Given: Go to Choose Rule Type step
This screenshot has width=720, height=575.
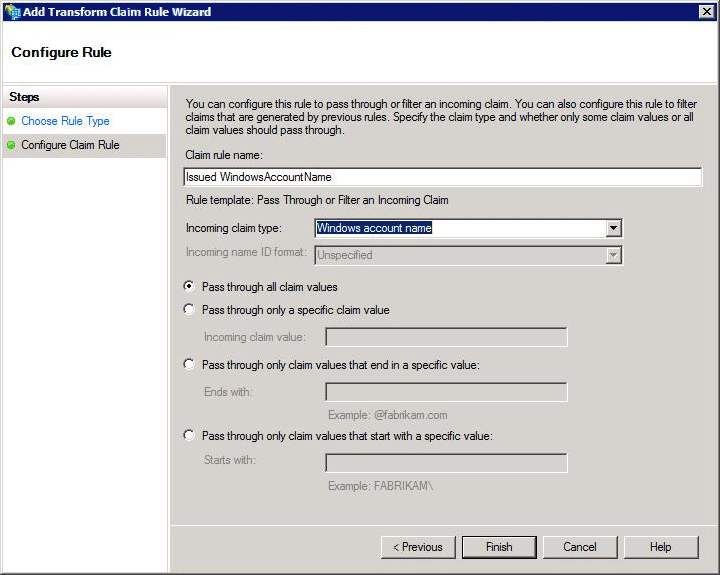Looking at the screenshot, I should pos(65,121).
